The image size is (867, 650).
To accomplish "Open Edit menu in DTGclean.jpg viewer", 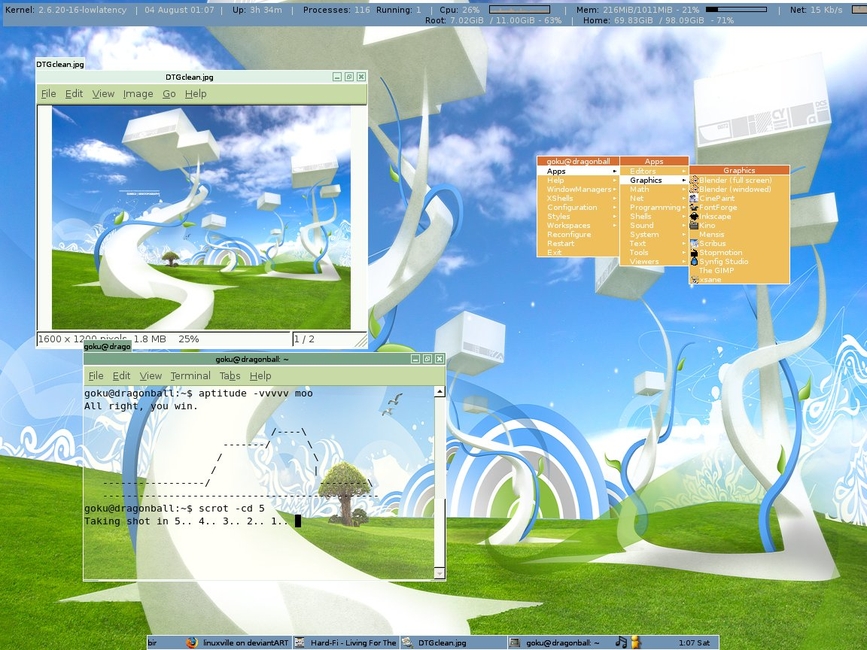I will coord(74,94).
